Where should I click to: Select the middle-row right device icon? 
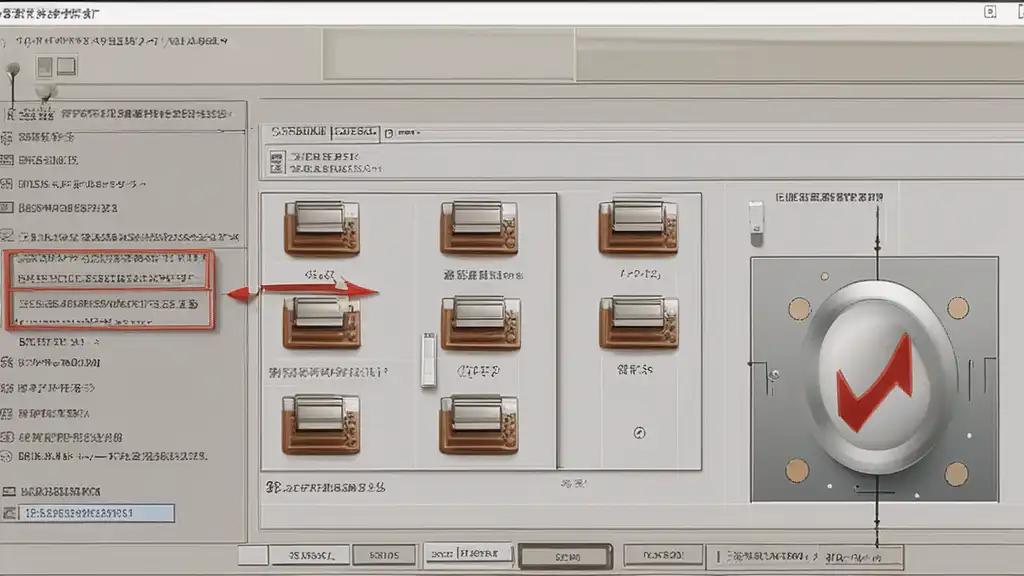(x=639, y=322)
